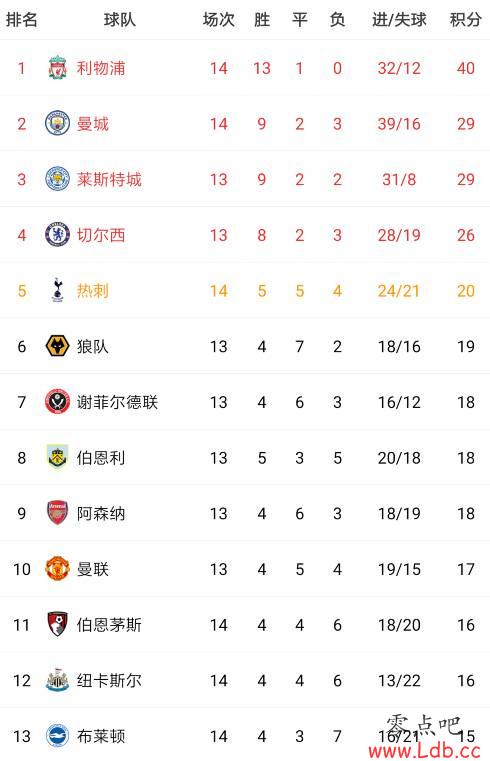Click the Manchester United crest

pos(57,569)
